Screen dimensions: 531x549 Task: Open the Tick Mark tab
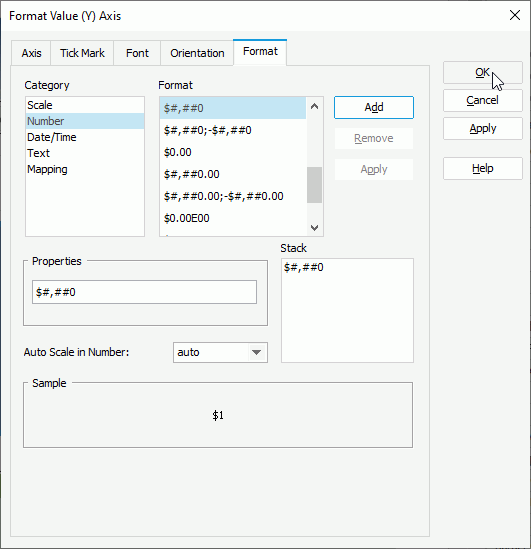pos(82,53)
